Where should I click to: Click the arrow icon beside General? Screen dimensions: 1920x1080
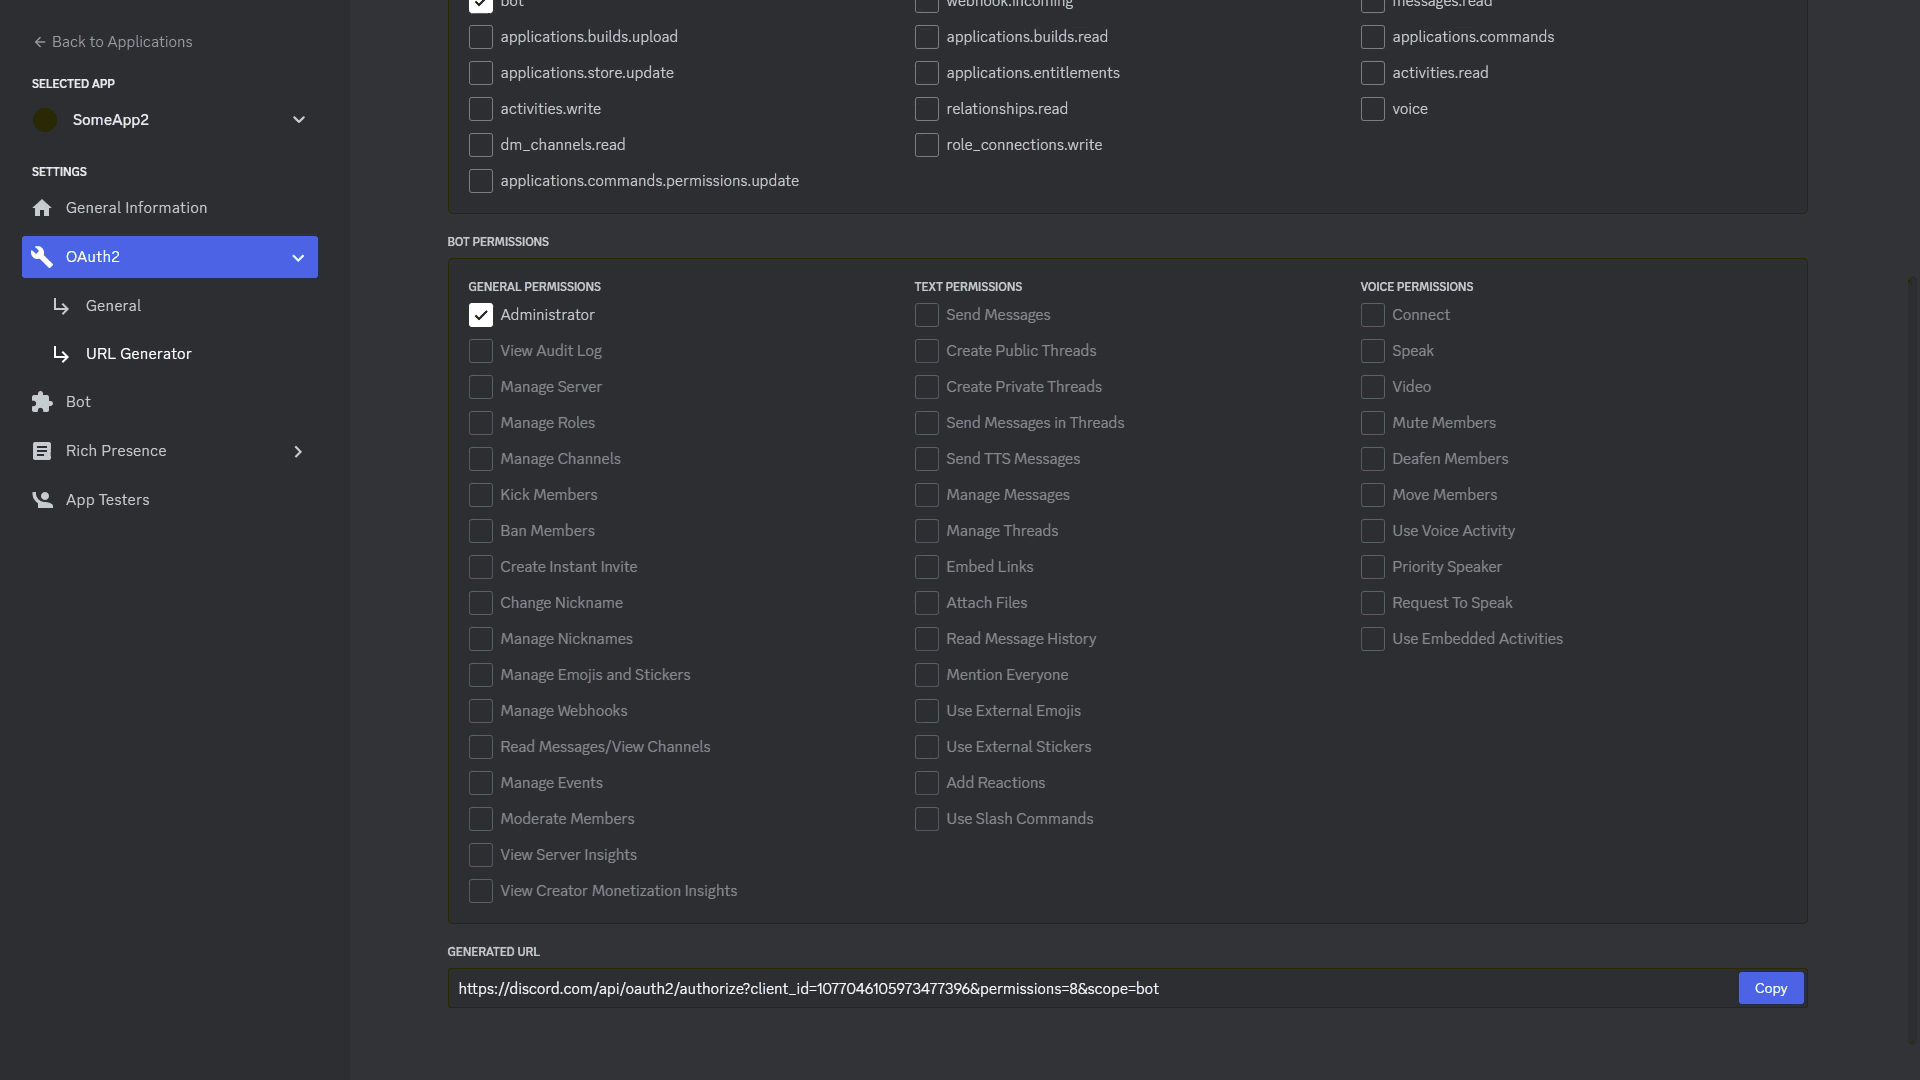[61, 306]
